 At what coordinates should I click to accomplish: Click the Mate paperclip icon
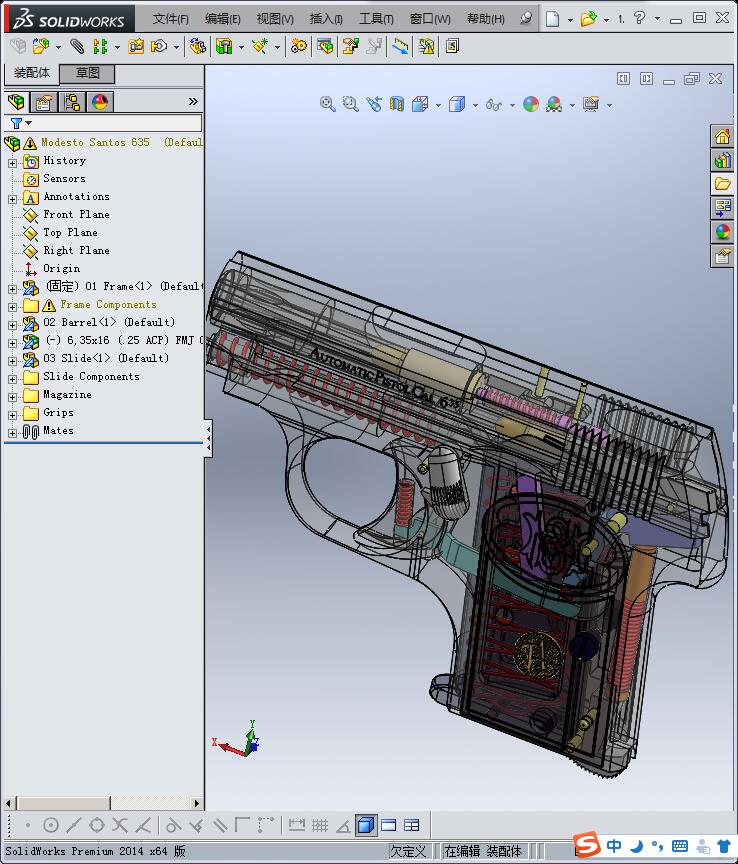click(77, 46)
